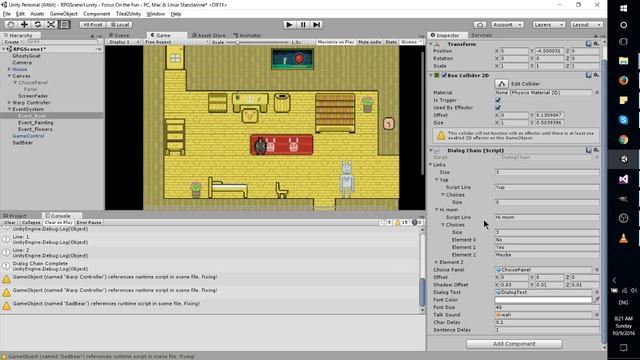Expand Element 2 in Links
Screen dimensions: 640x360
(x=436, y=262)
